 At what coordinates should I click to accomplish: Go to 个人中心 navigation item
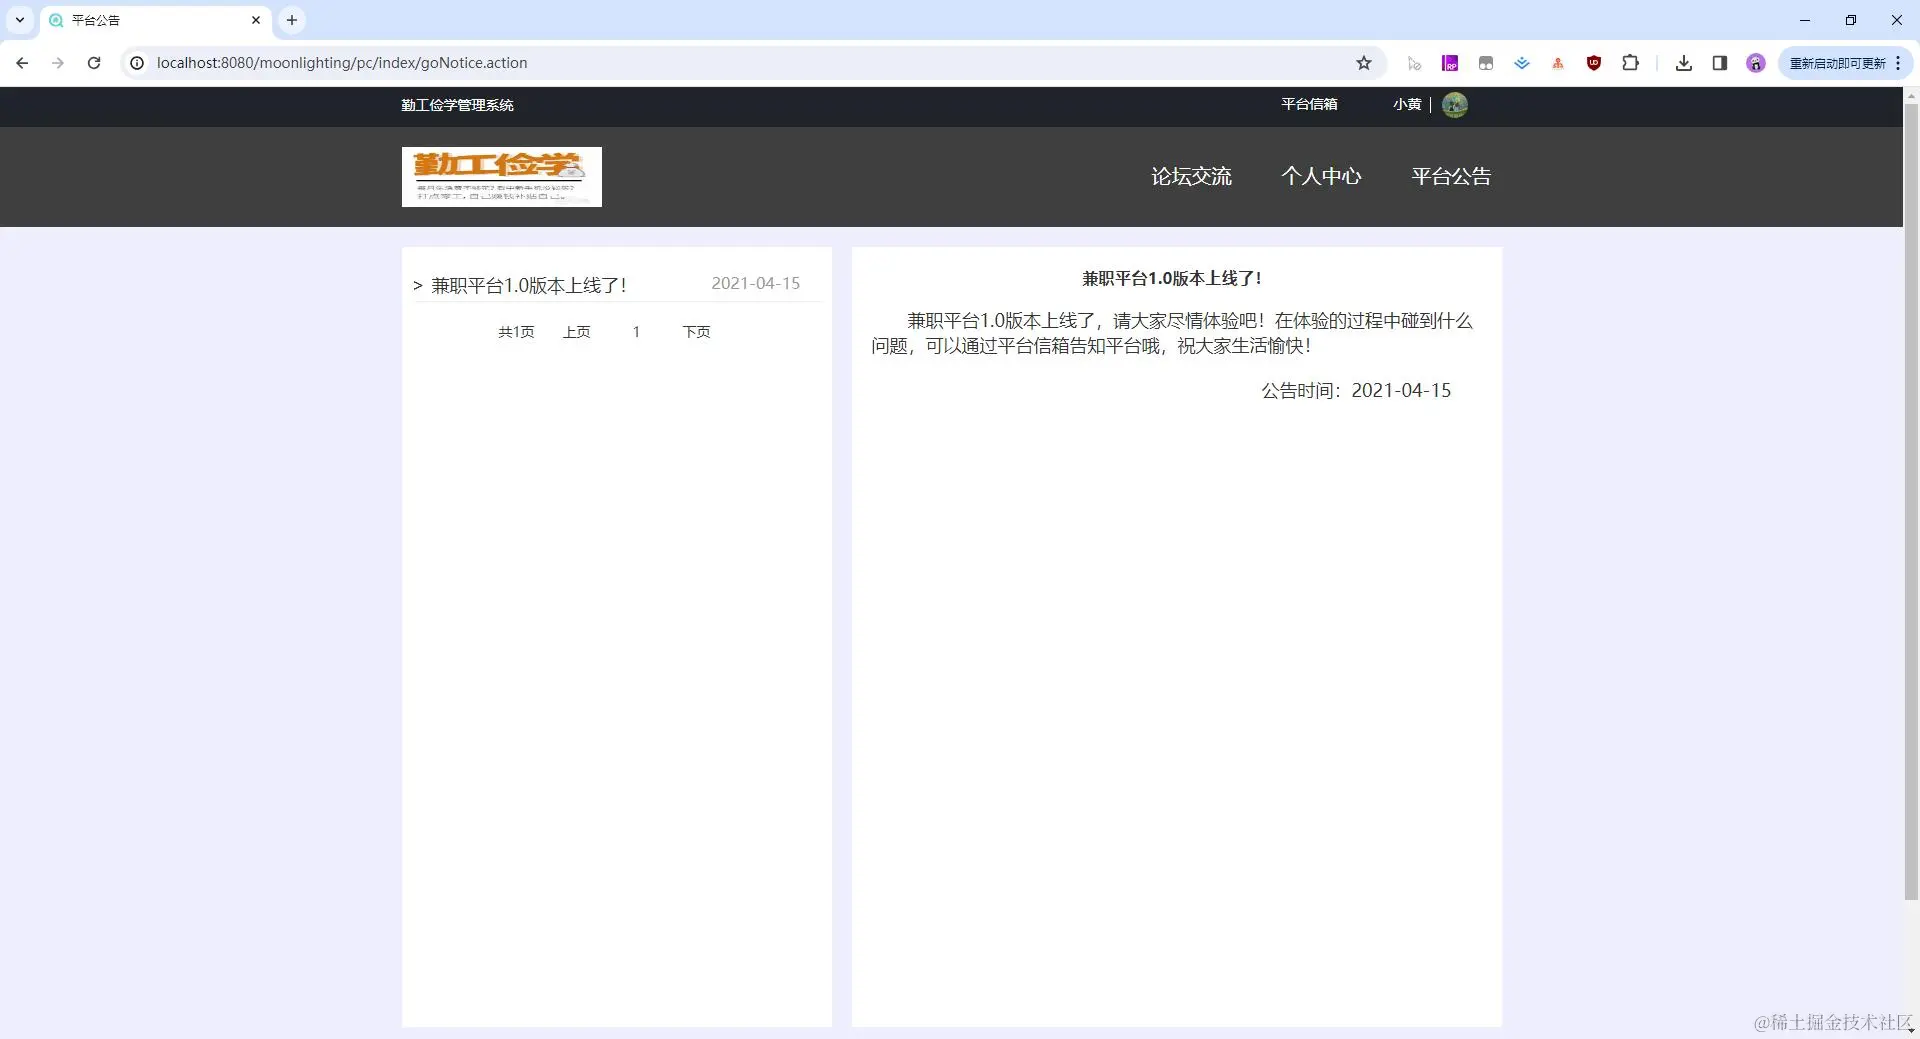pyautogui.click(x=1321, y=176)
